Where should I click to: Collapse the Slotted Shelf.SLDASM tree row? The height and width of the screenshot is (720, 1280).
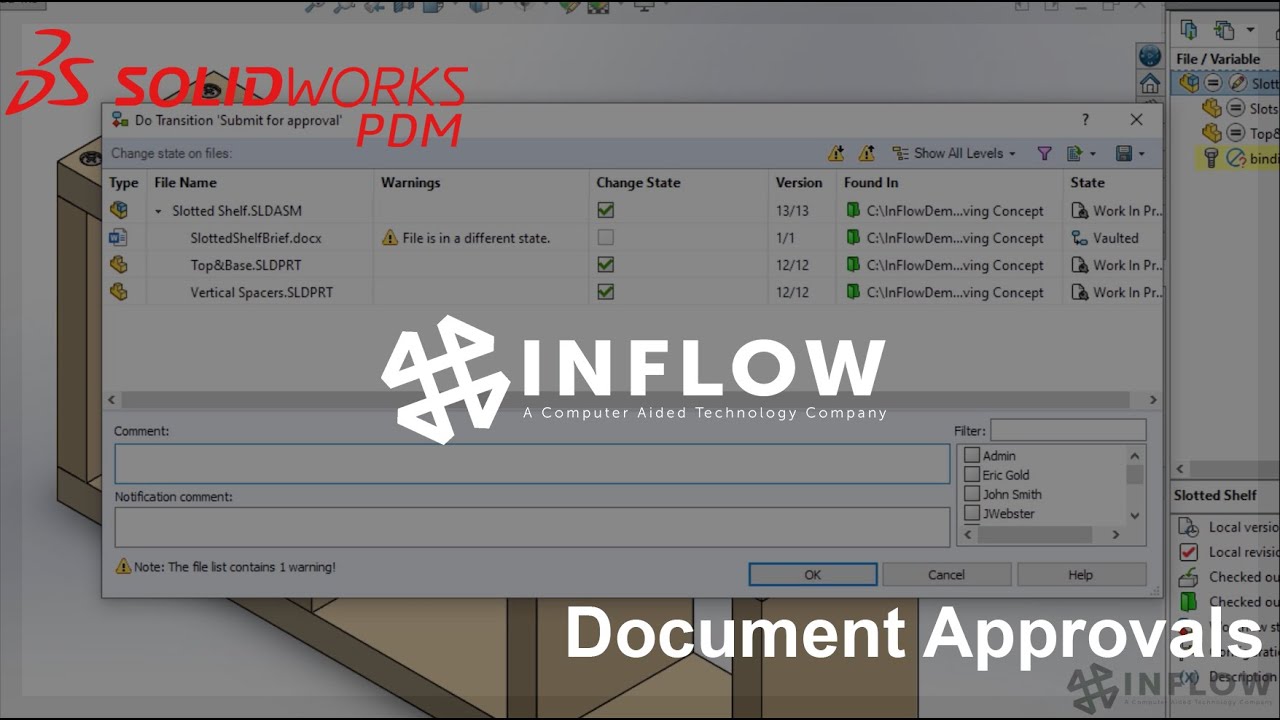pos(158,211)
